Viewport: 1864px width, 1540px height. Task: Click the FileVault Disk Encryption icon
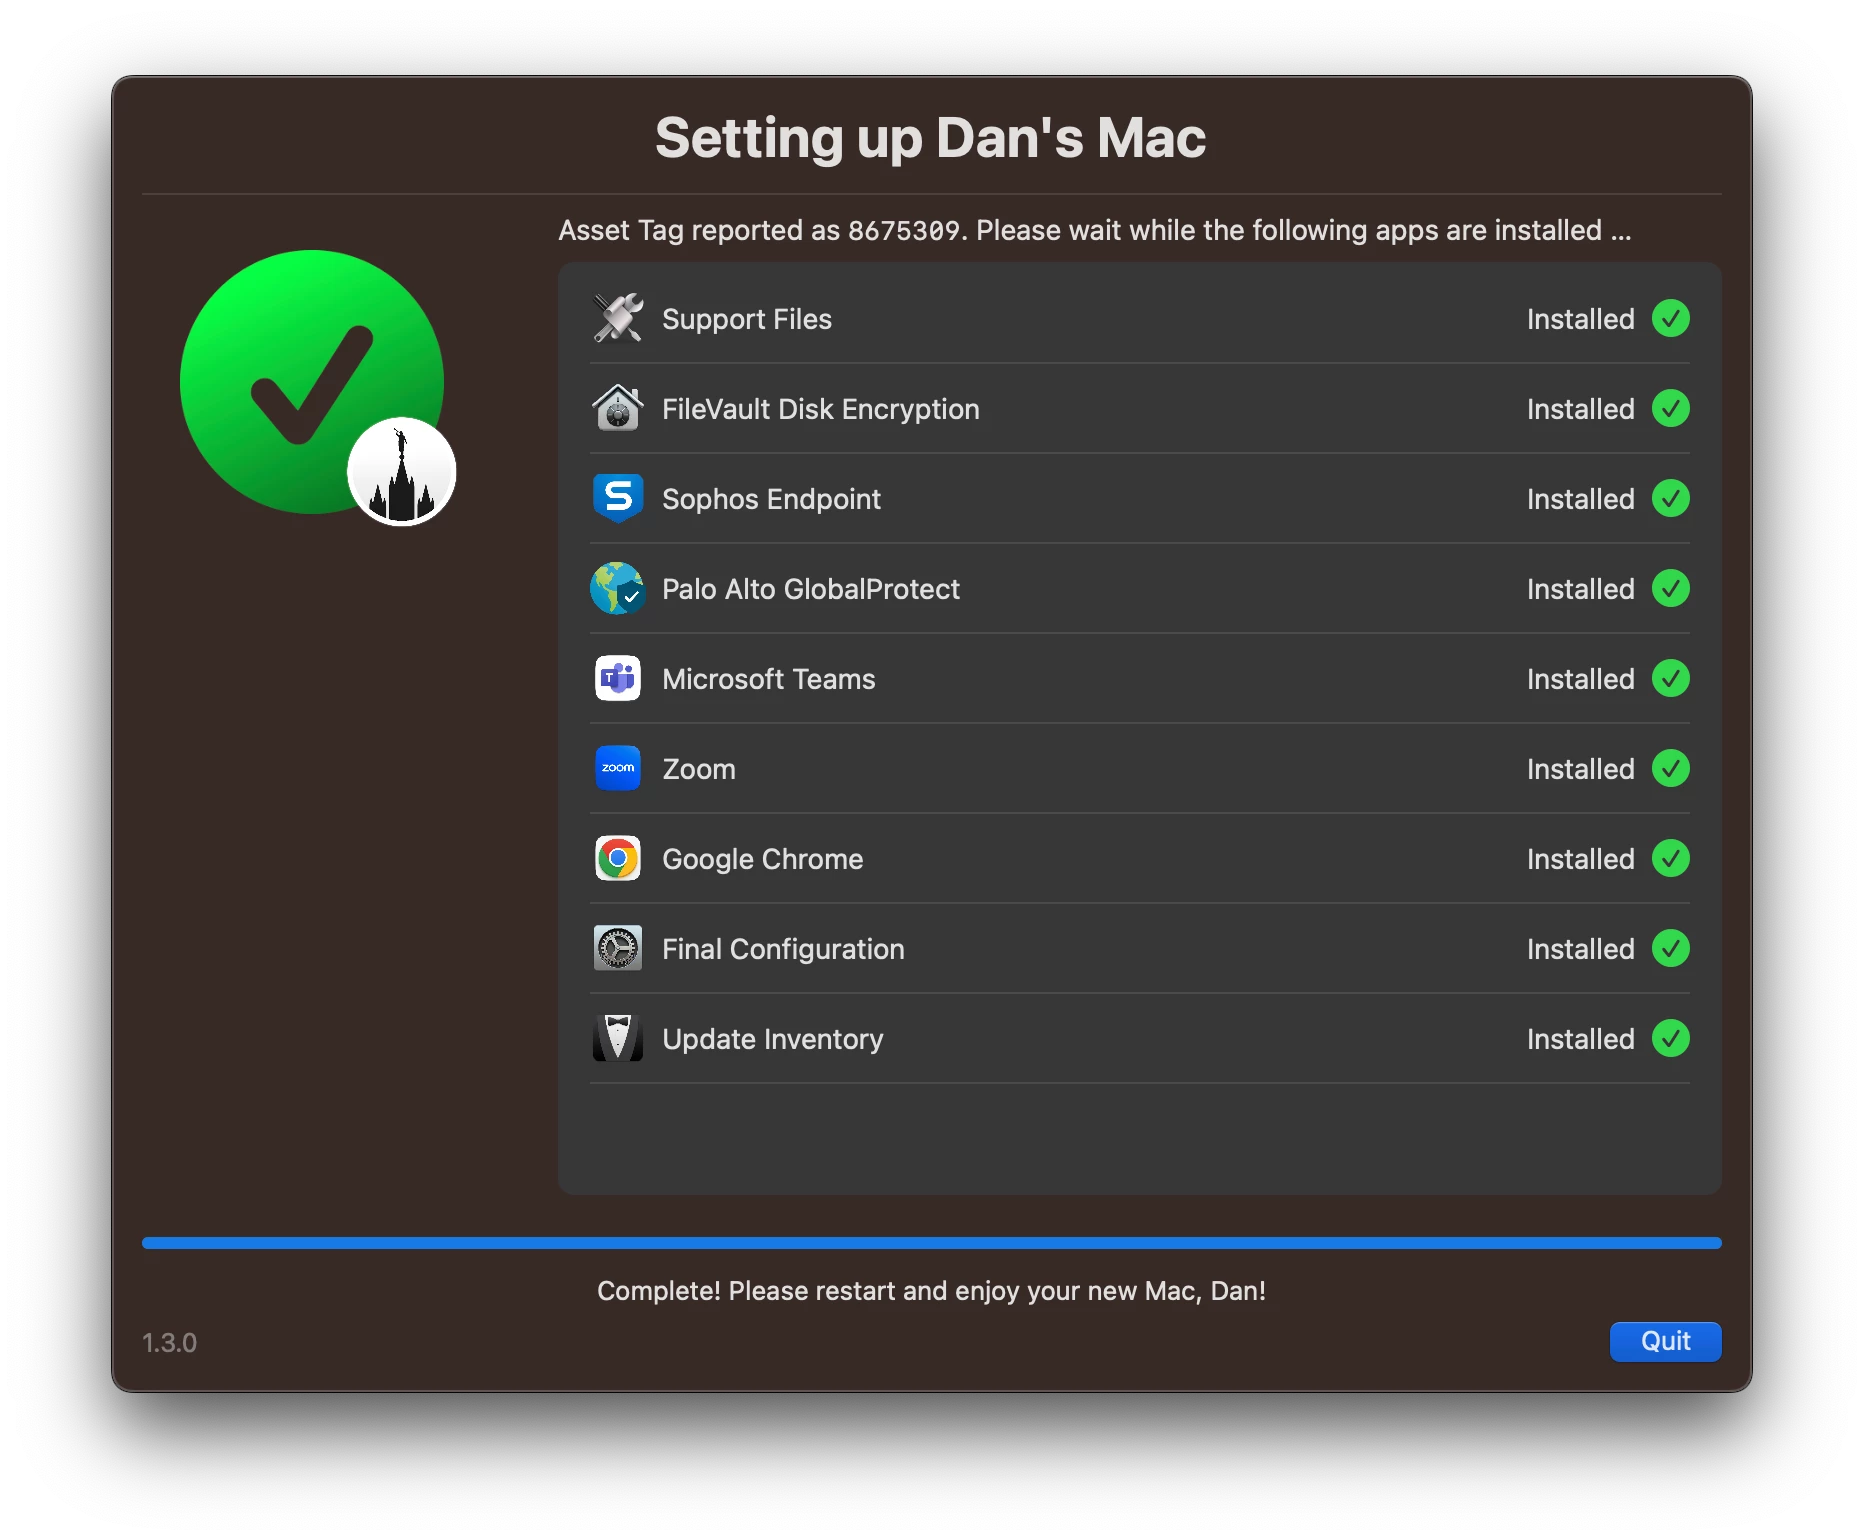coord(618,408)
